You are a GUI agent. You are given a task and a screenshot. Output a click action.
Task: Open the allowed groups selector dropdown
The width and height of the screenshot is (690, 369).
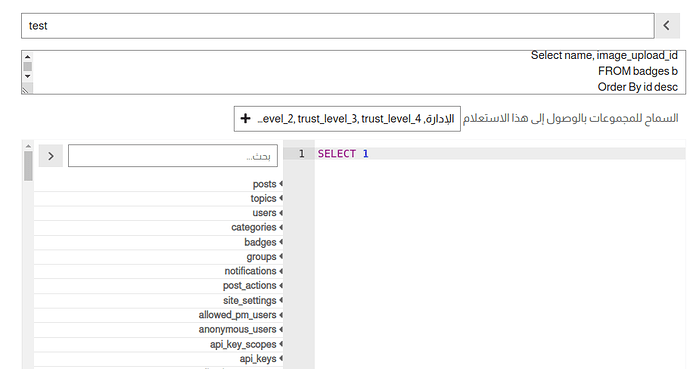pos(347,118)
